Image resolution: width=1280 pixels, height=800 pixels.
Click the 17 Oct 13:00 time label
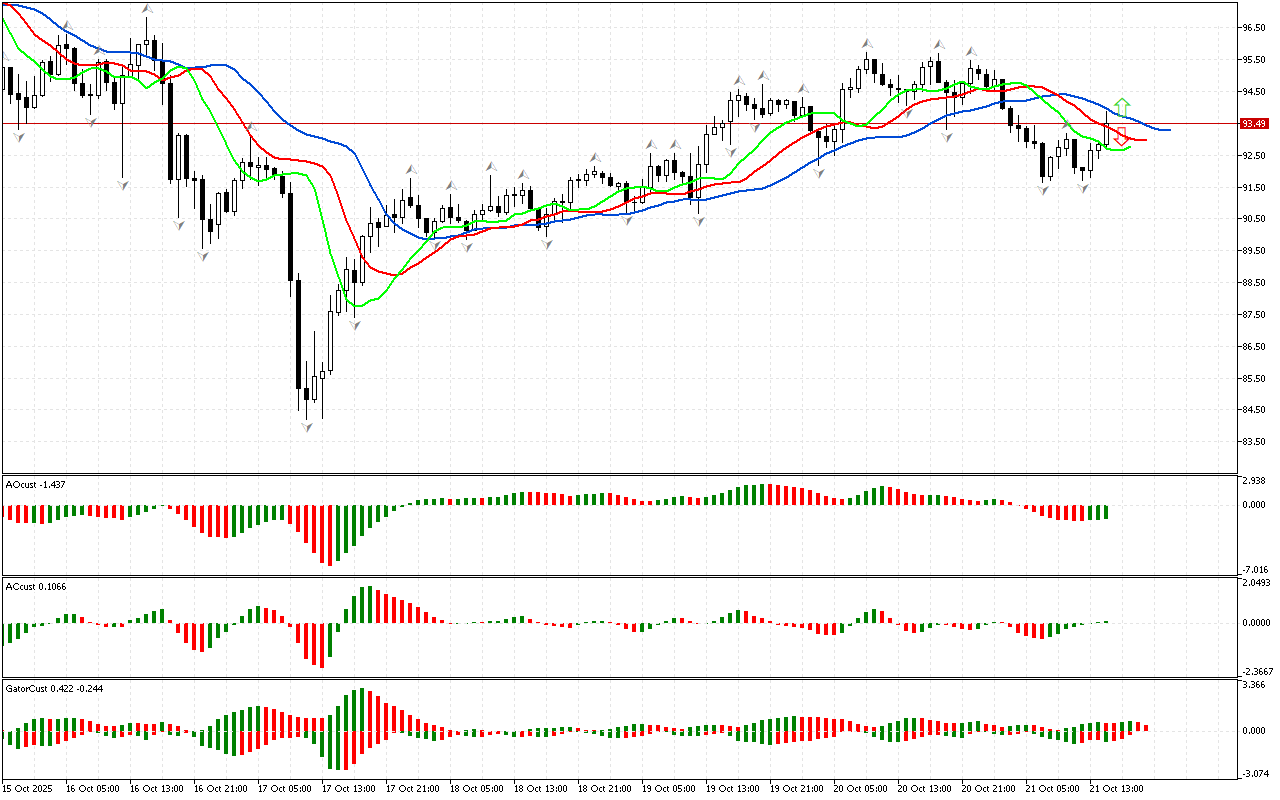tap(350, 788)
